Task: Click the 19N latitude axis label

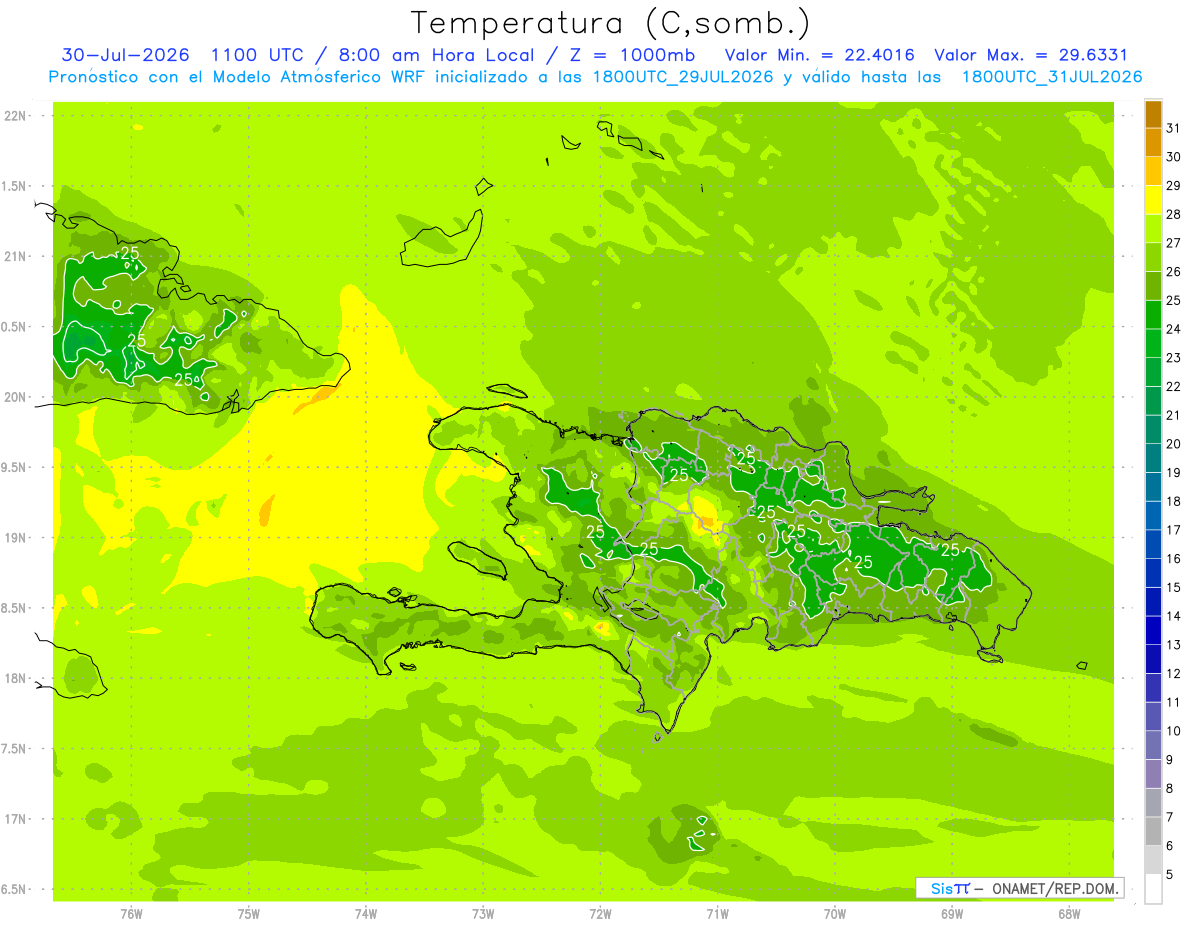Action: [16, 538]
